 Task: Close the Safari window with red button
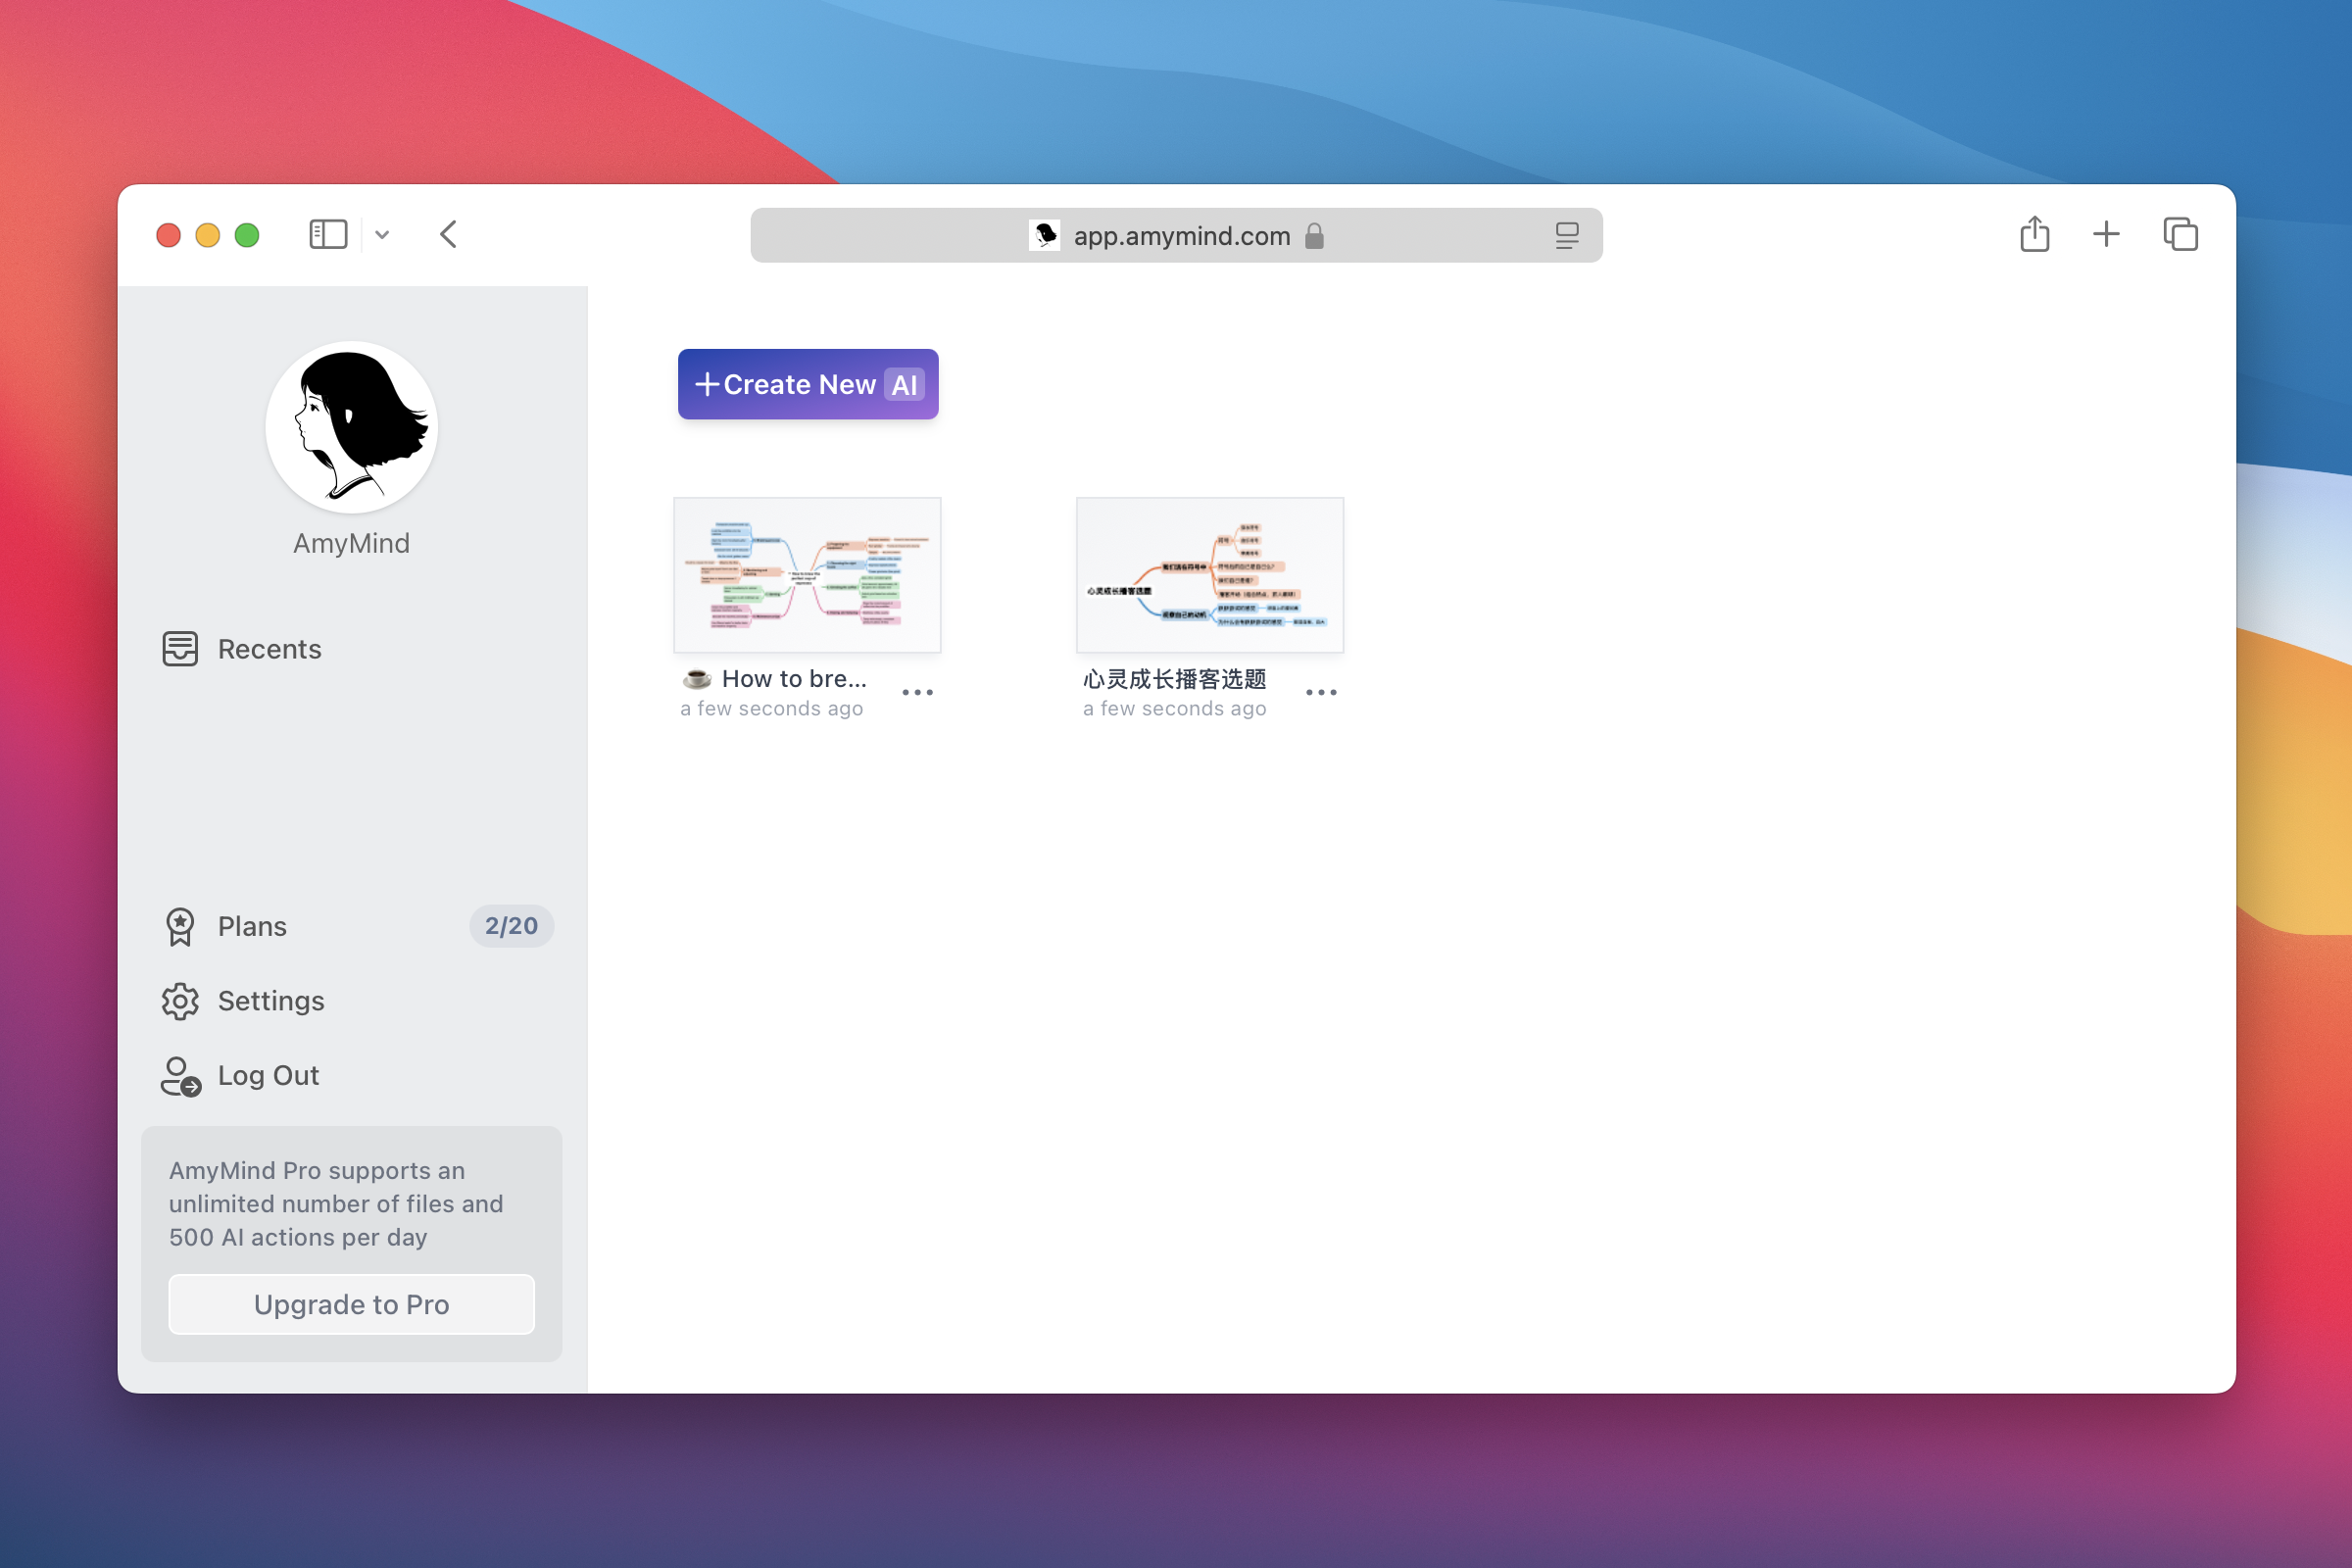tap(168, 235)
